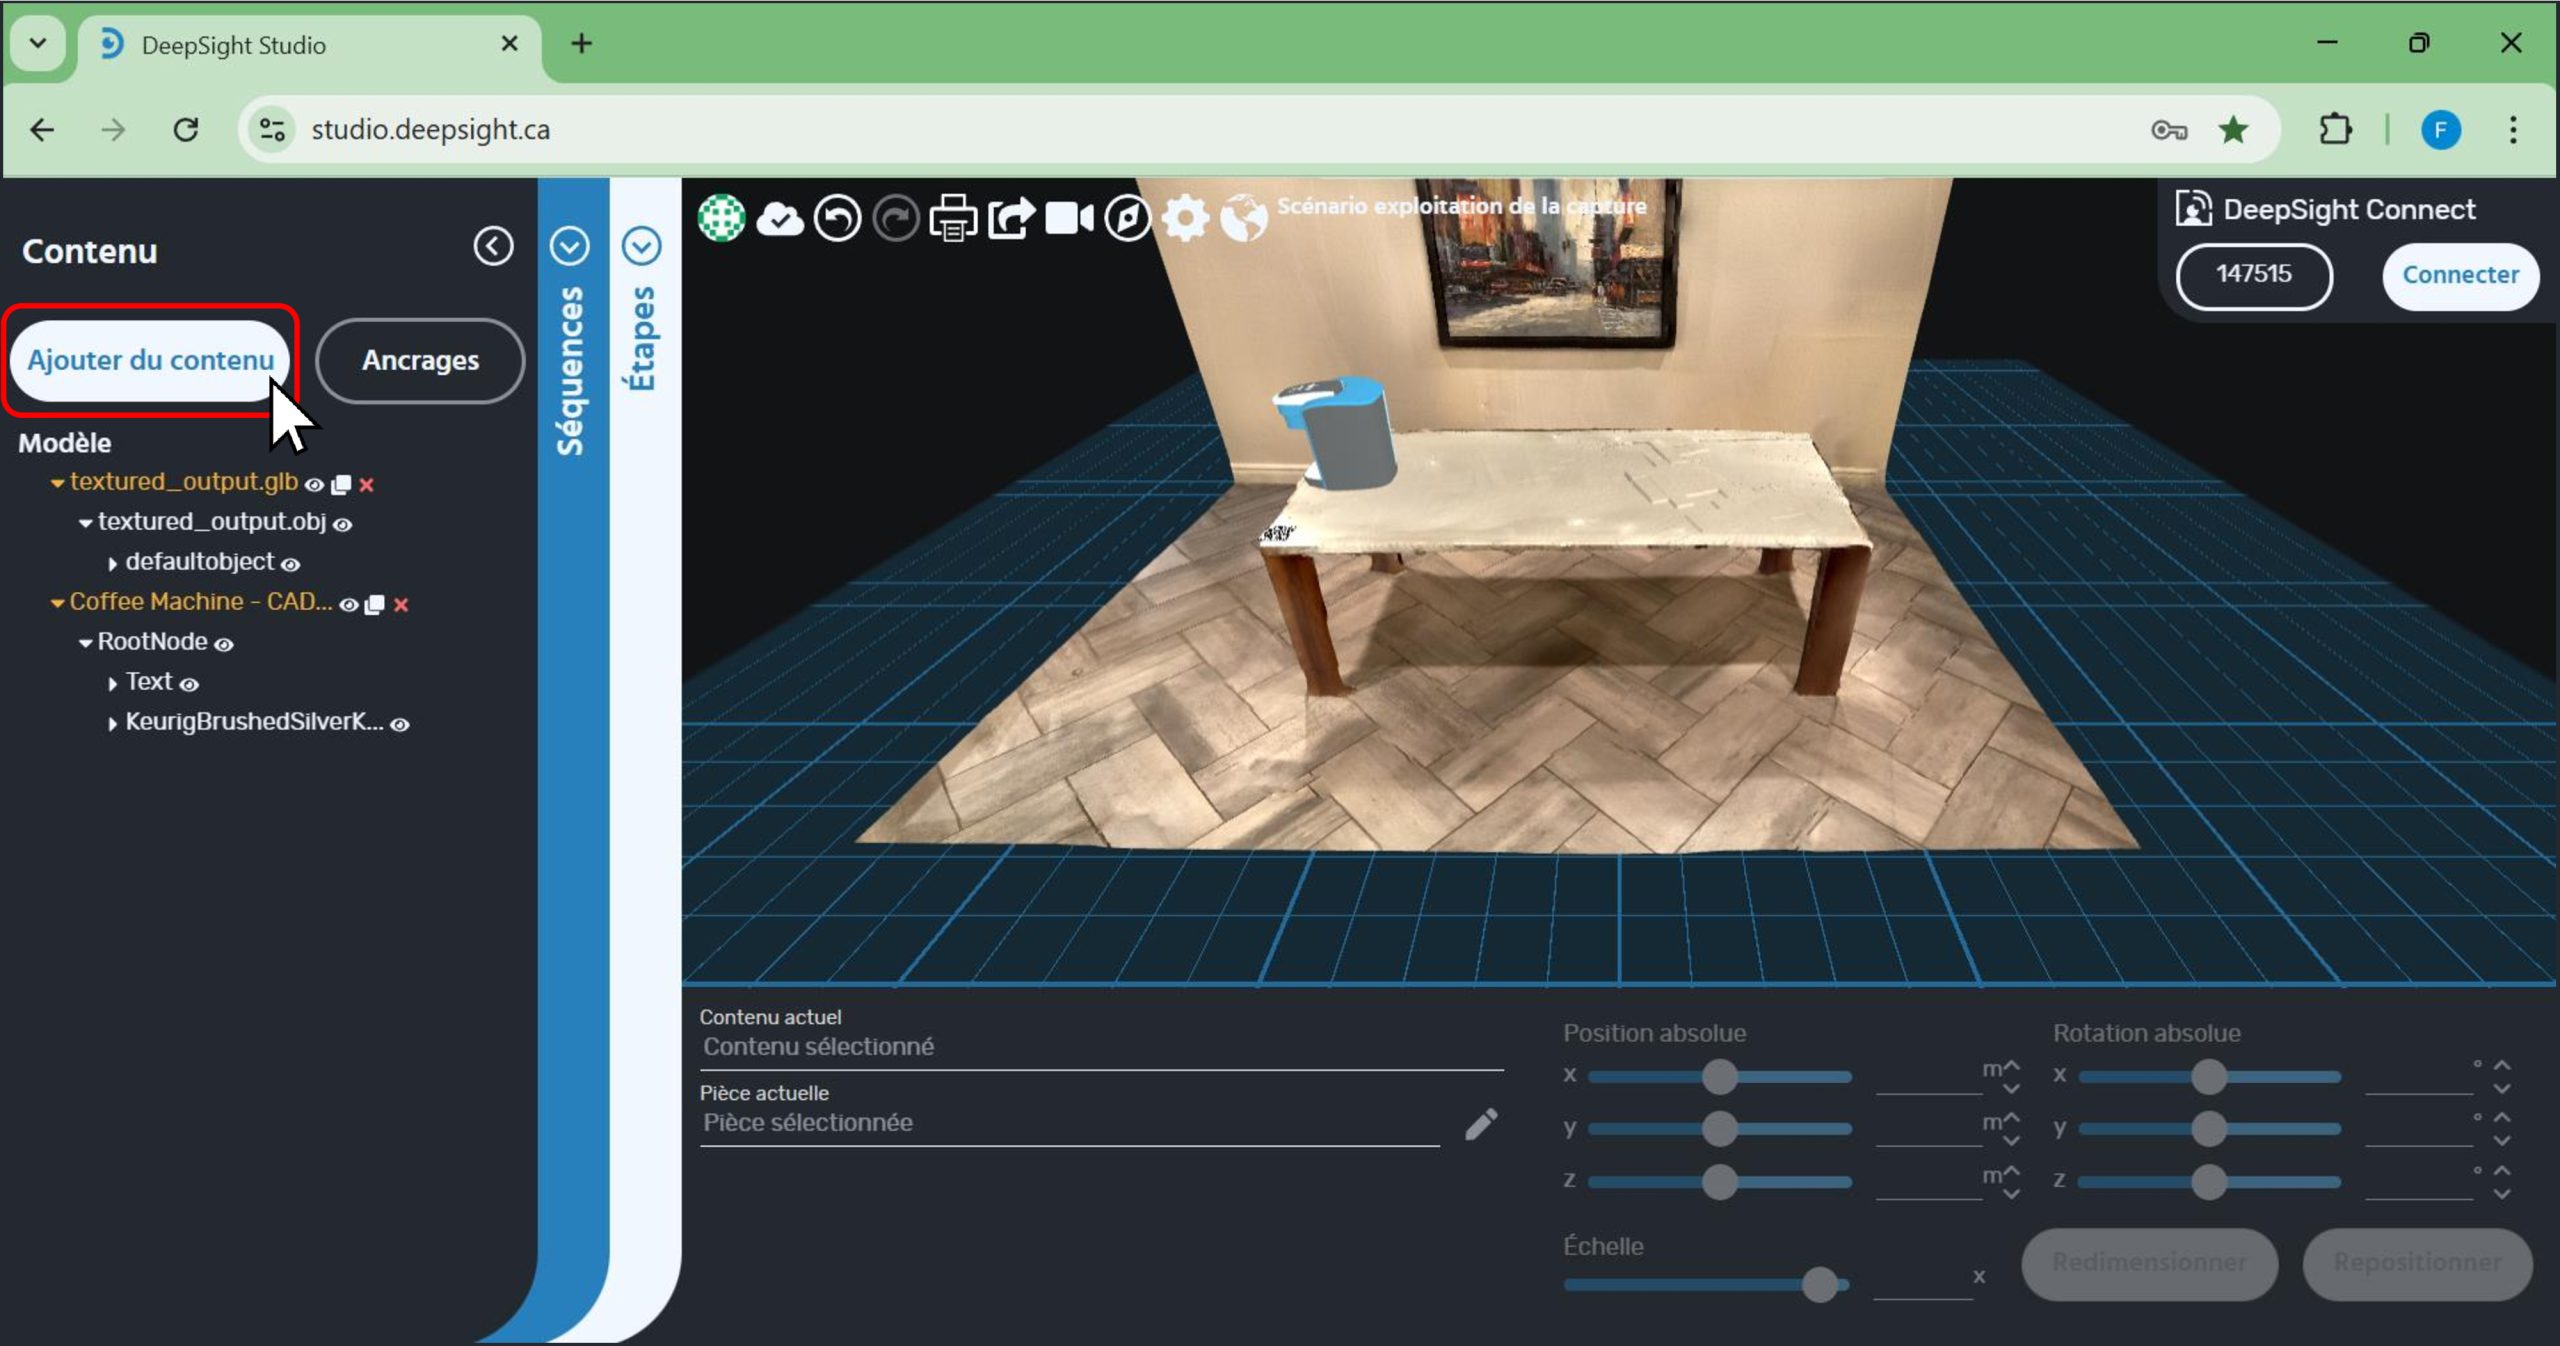Viewport: 2560px width, 1346px height.
Task: Toggle the grid icon in viewport toolbar
Action: click(721, 218)
